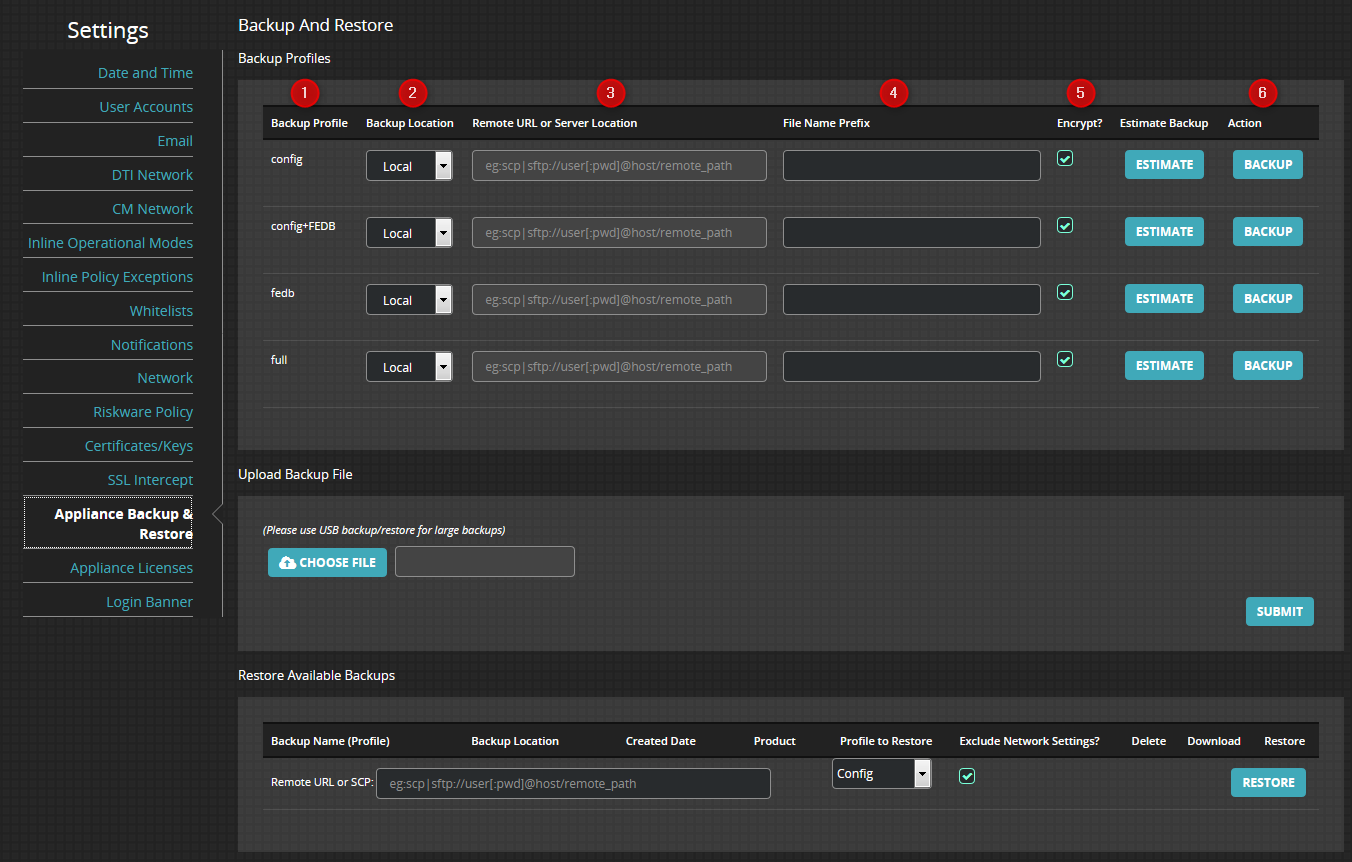Open Certificates/Keys settings

point(139,446)
